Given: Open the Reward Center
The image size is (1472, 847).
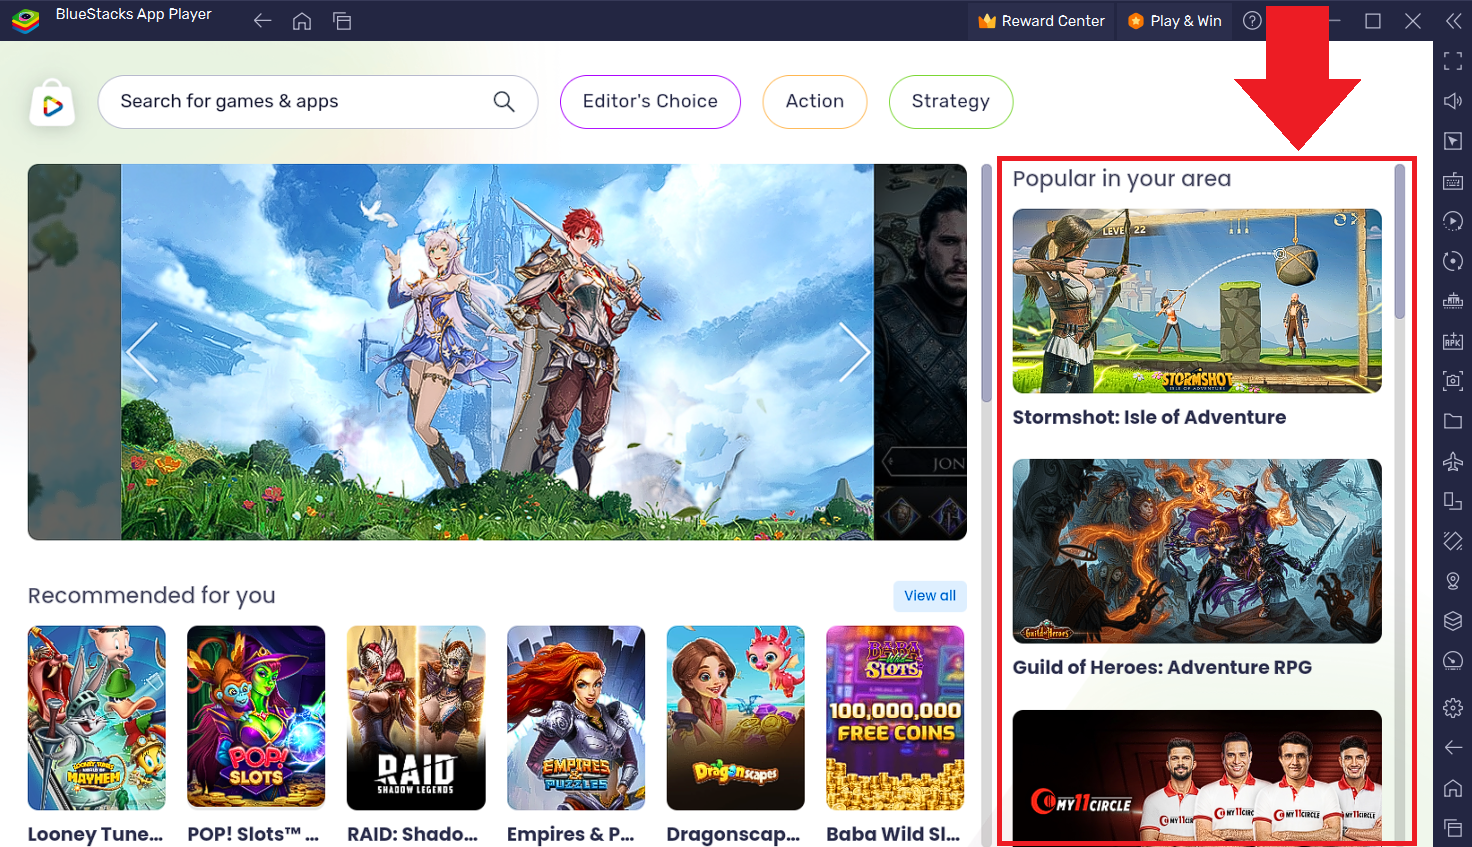Looking at the screenshot, I should (1041, 20).
